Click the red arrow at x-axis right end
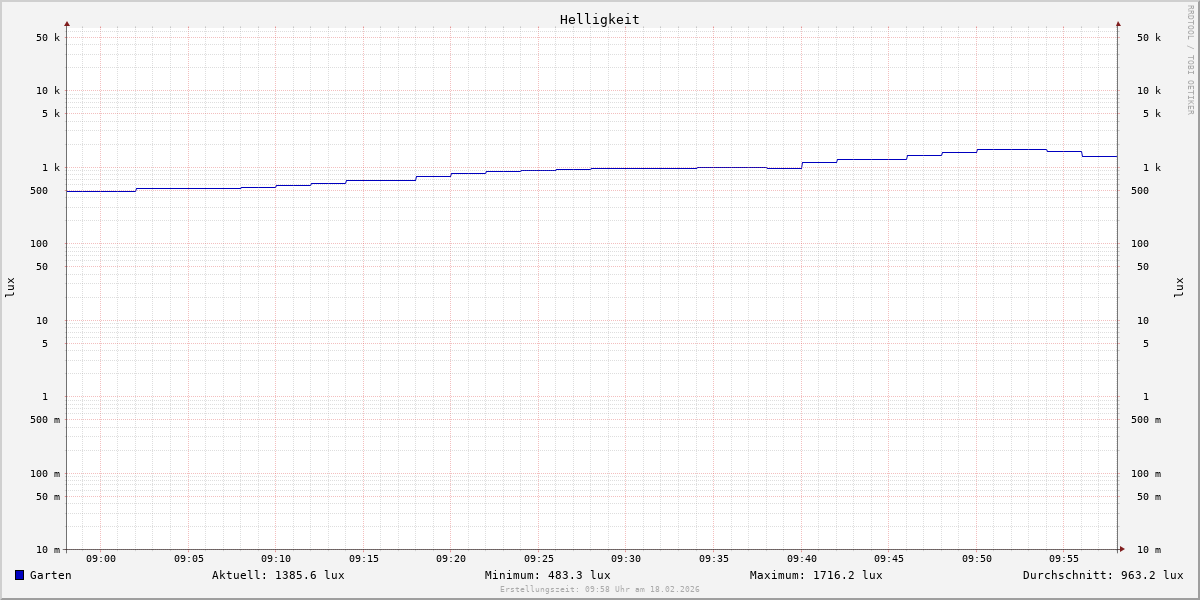Image resolution: width=1200 pixels, height=600 pixels. point(1122,549)
